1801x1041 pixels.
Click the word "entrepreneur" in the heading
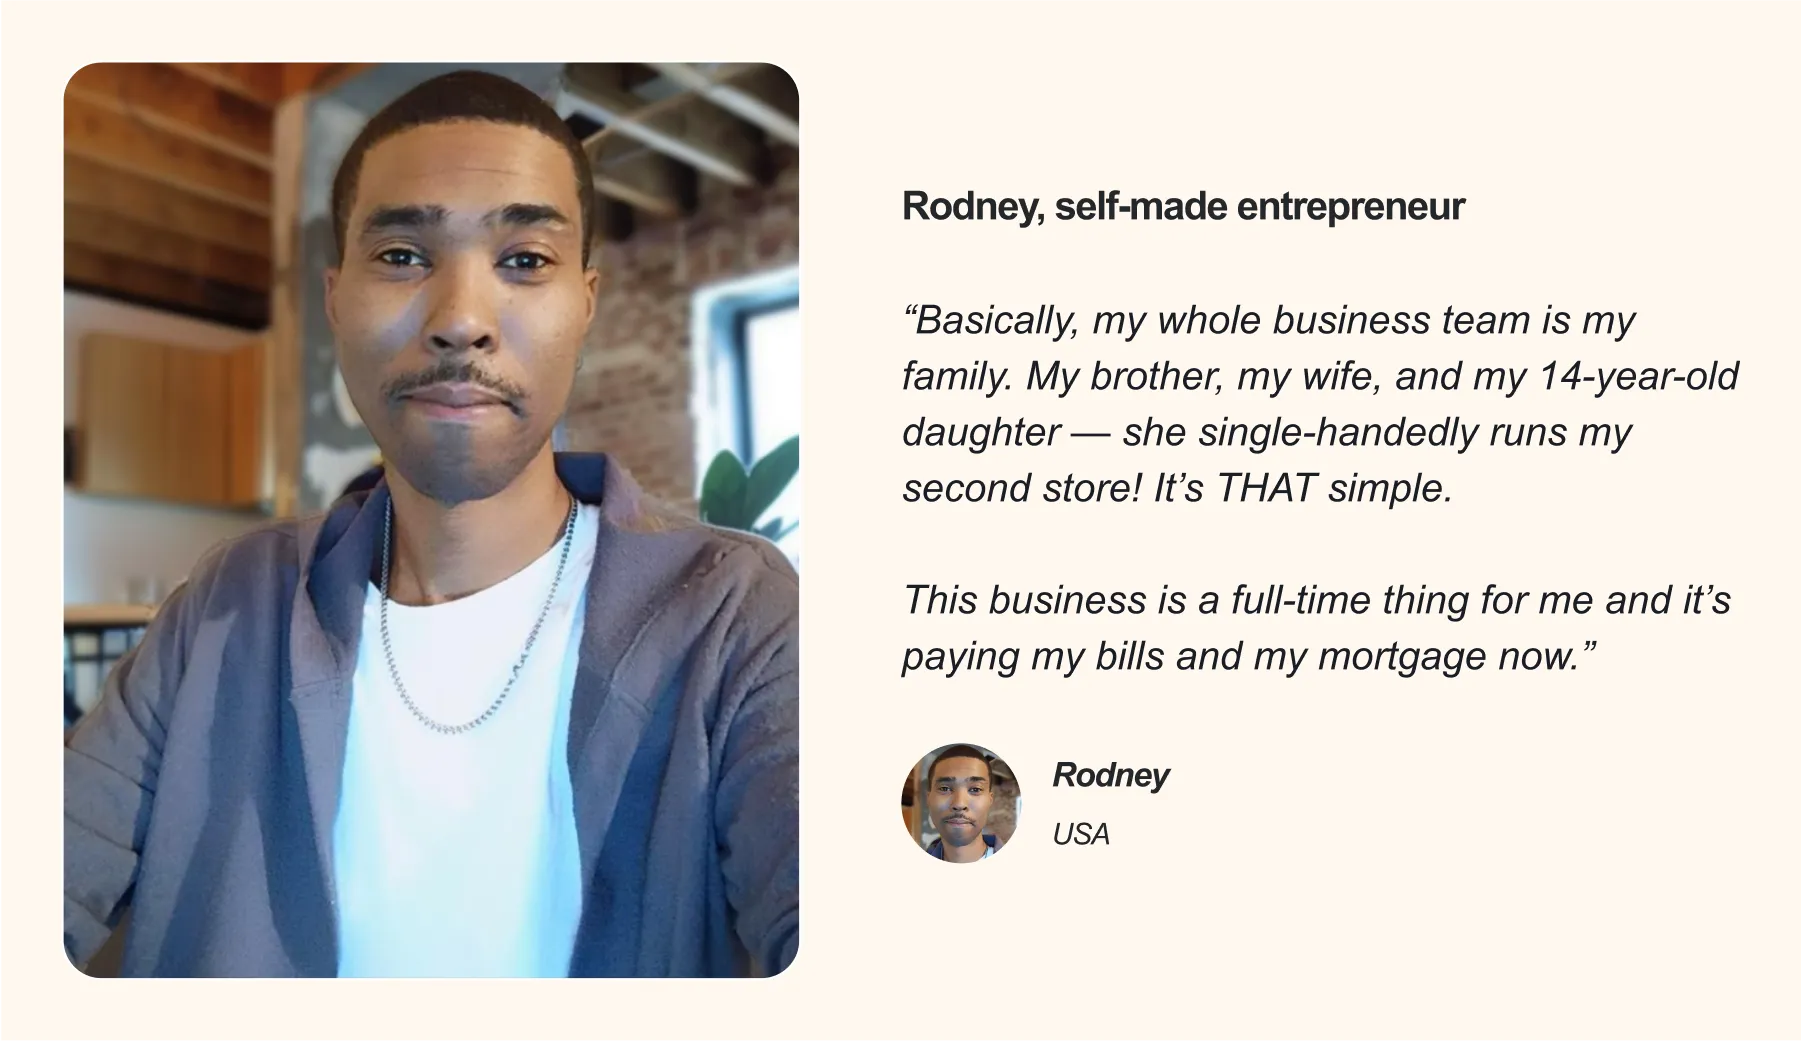click(1350, 207)
